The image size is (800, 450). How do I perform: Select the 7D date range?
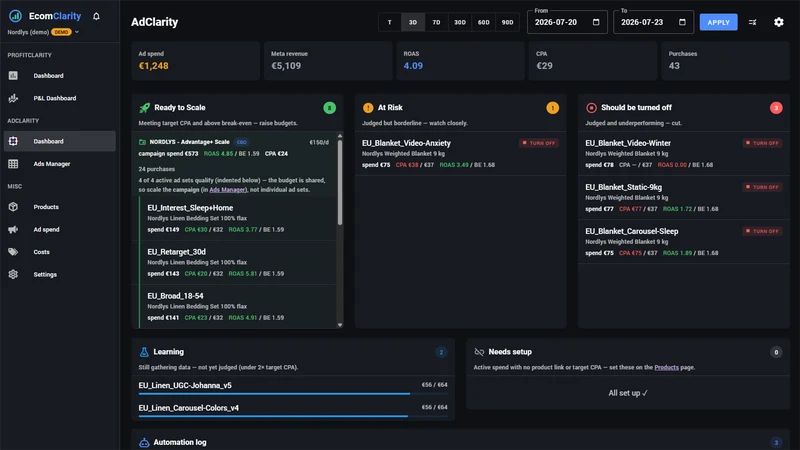tap(436, 22)
